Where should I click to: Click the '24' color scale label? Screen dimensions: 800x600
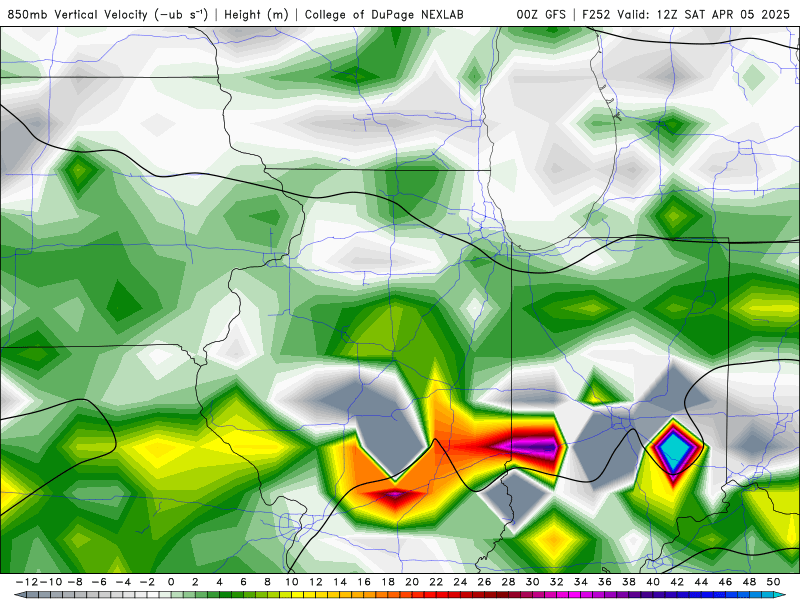[460, 582]
